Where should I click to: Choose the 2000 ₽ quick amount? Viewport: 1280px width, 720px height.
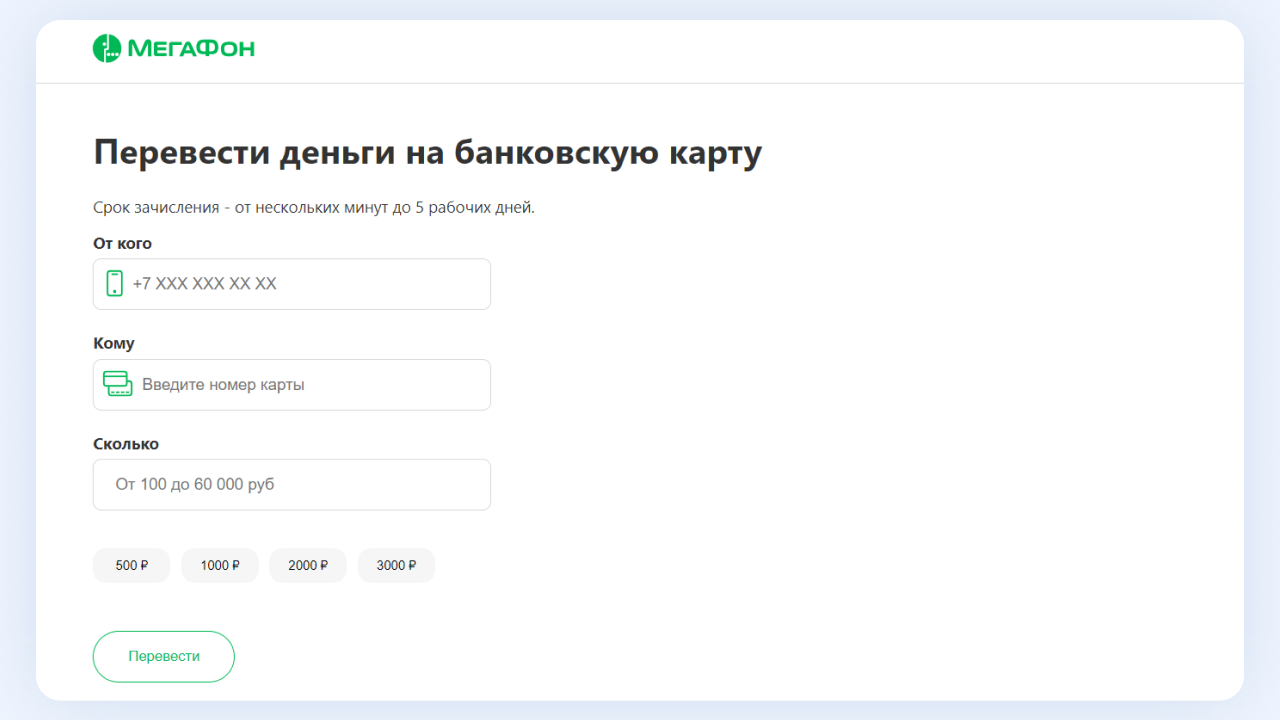pos(308,565)
